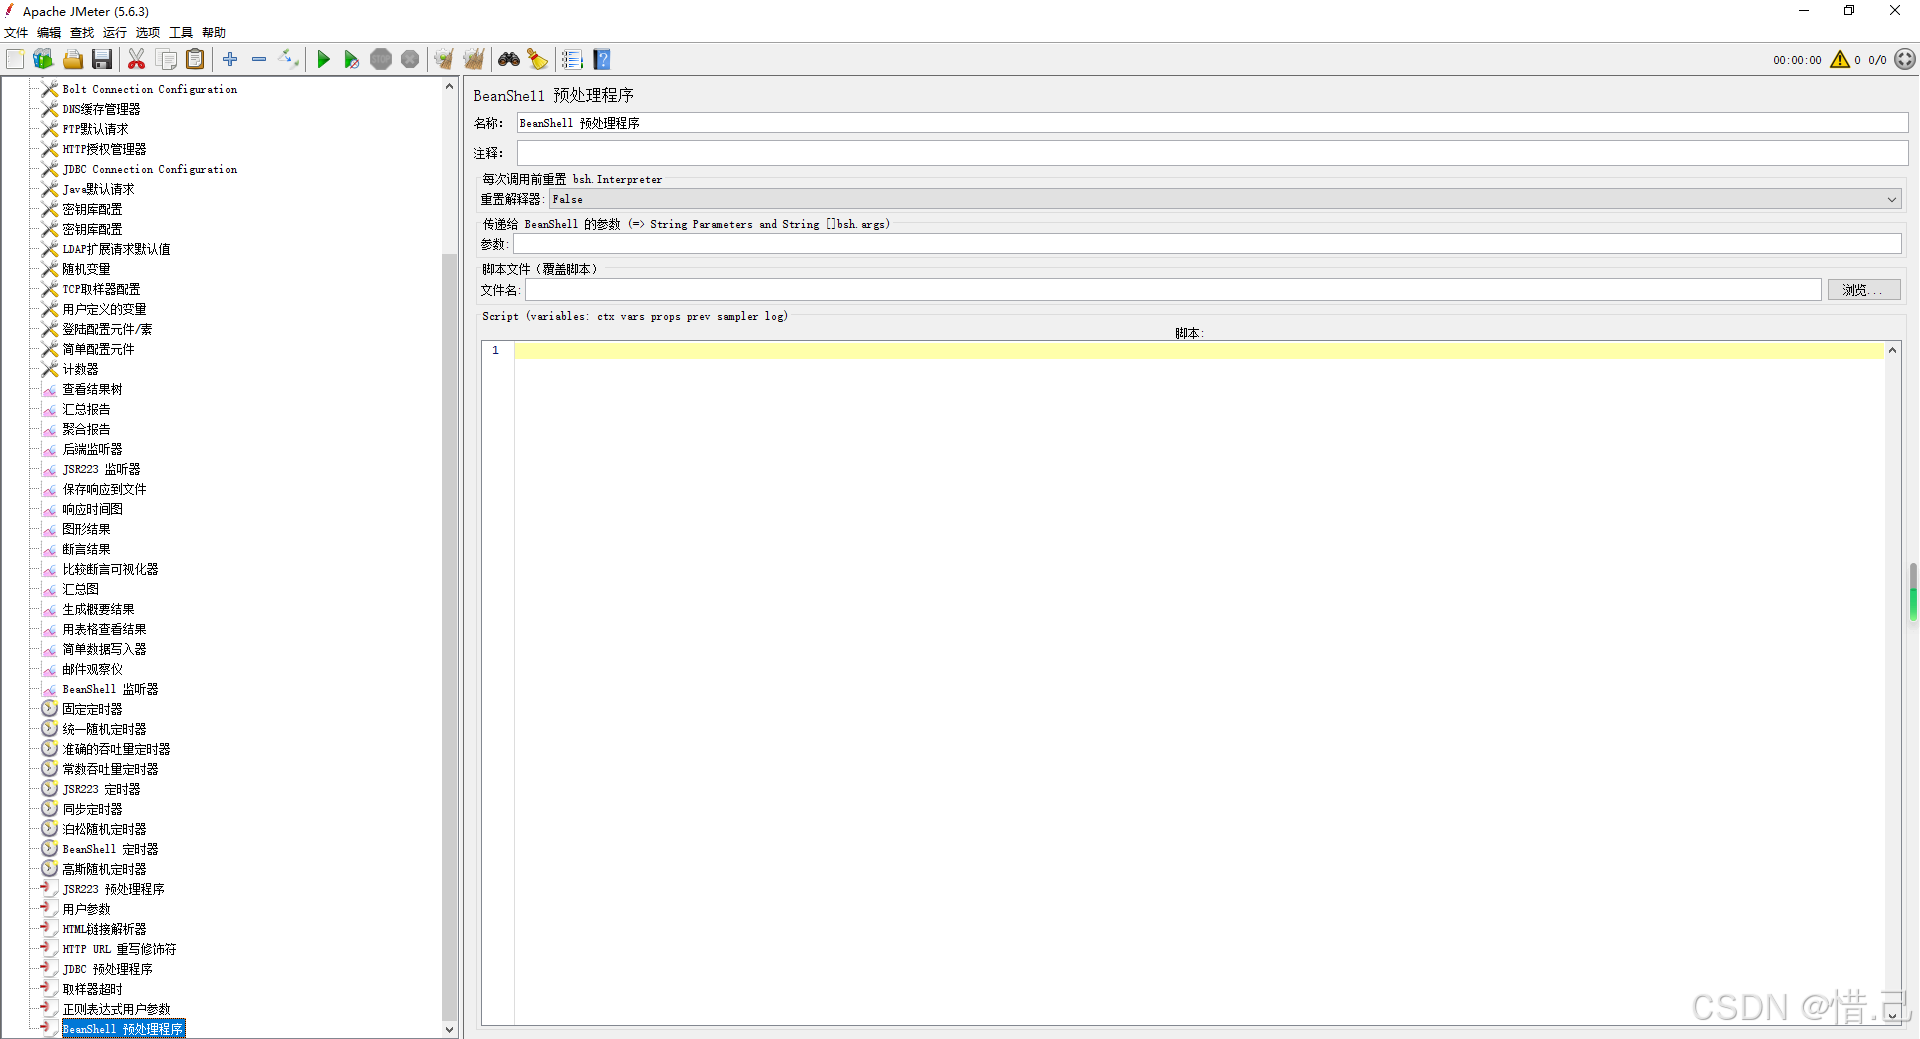1920x1039 pixels.
Task: Open the 查找 menu
Action: coord(82,33)
